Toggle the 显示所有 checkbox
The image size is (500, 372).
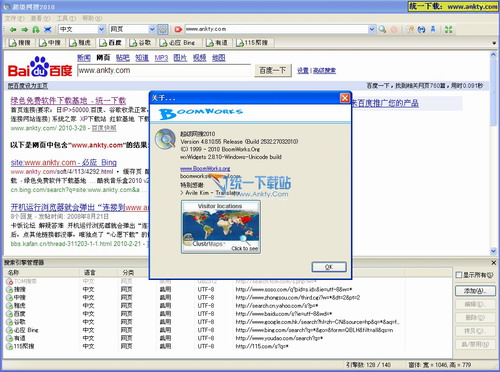point(459,275)
